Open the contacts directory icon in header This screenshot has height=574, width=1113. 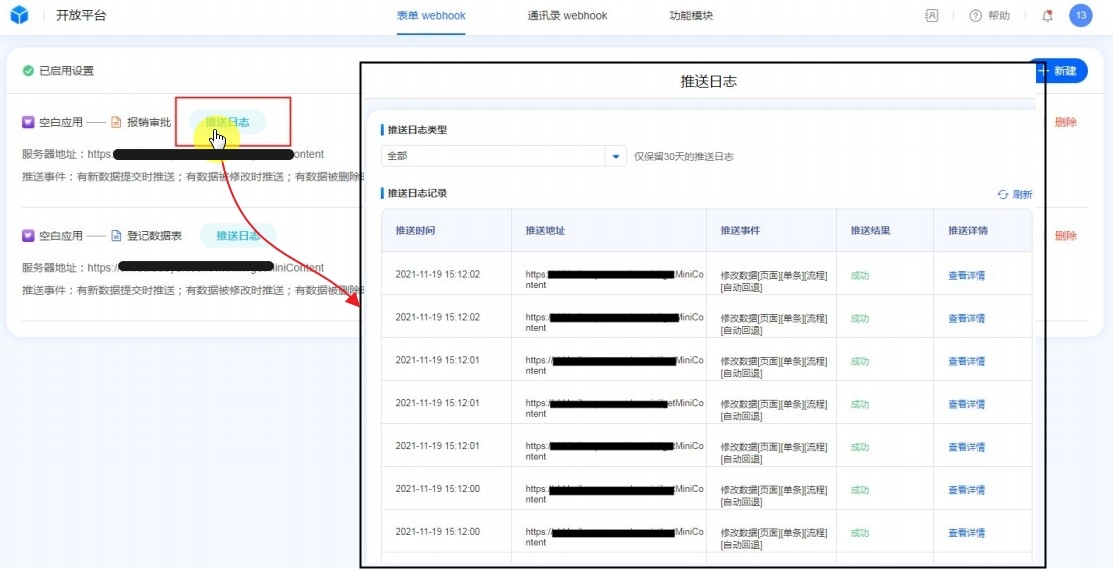[x=932, y=16]
